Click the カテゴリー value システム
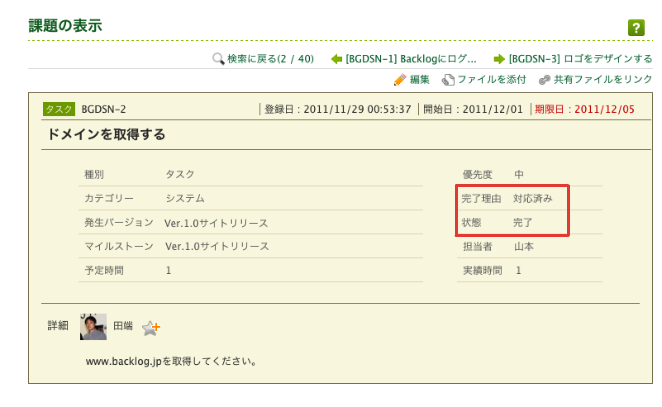Screen dimensions: 662x407 [x=185, y=198]
